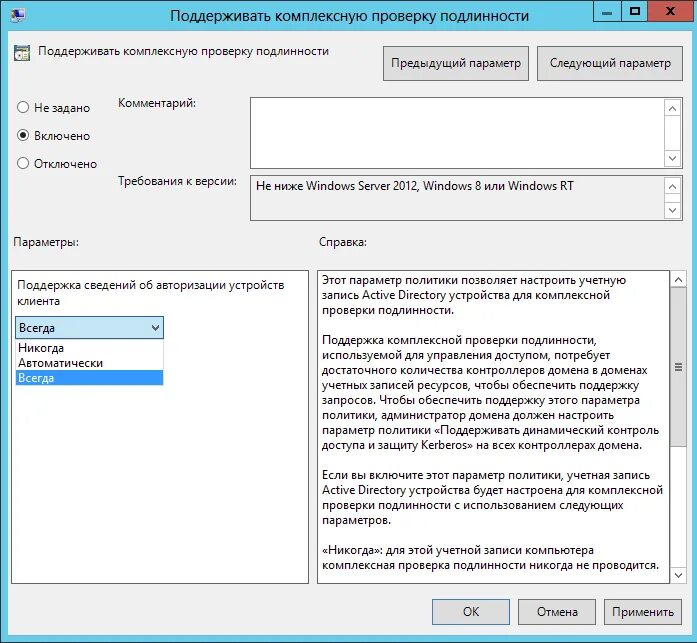
Task: Confirm with the OK button
Action: pyautogui.click(x=471, y=612)
